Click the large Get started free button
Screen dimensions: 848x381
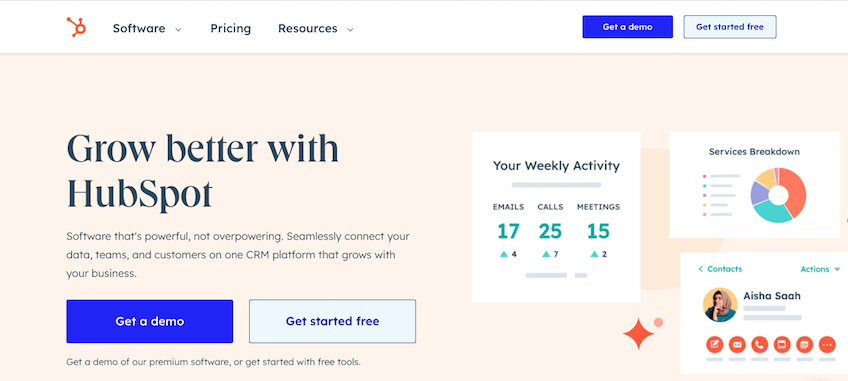[333, 321]
